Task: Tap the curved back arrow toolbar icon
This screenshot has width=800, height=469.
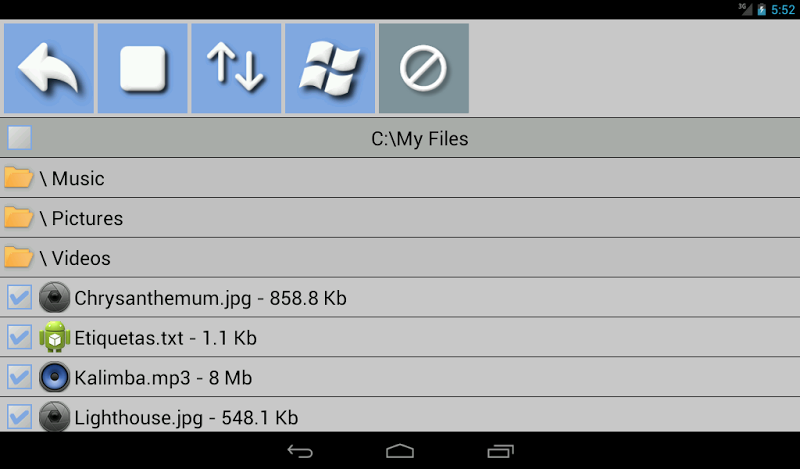Action: (49, 68)
